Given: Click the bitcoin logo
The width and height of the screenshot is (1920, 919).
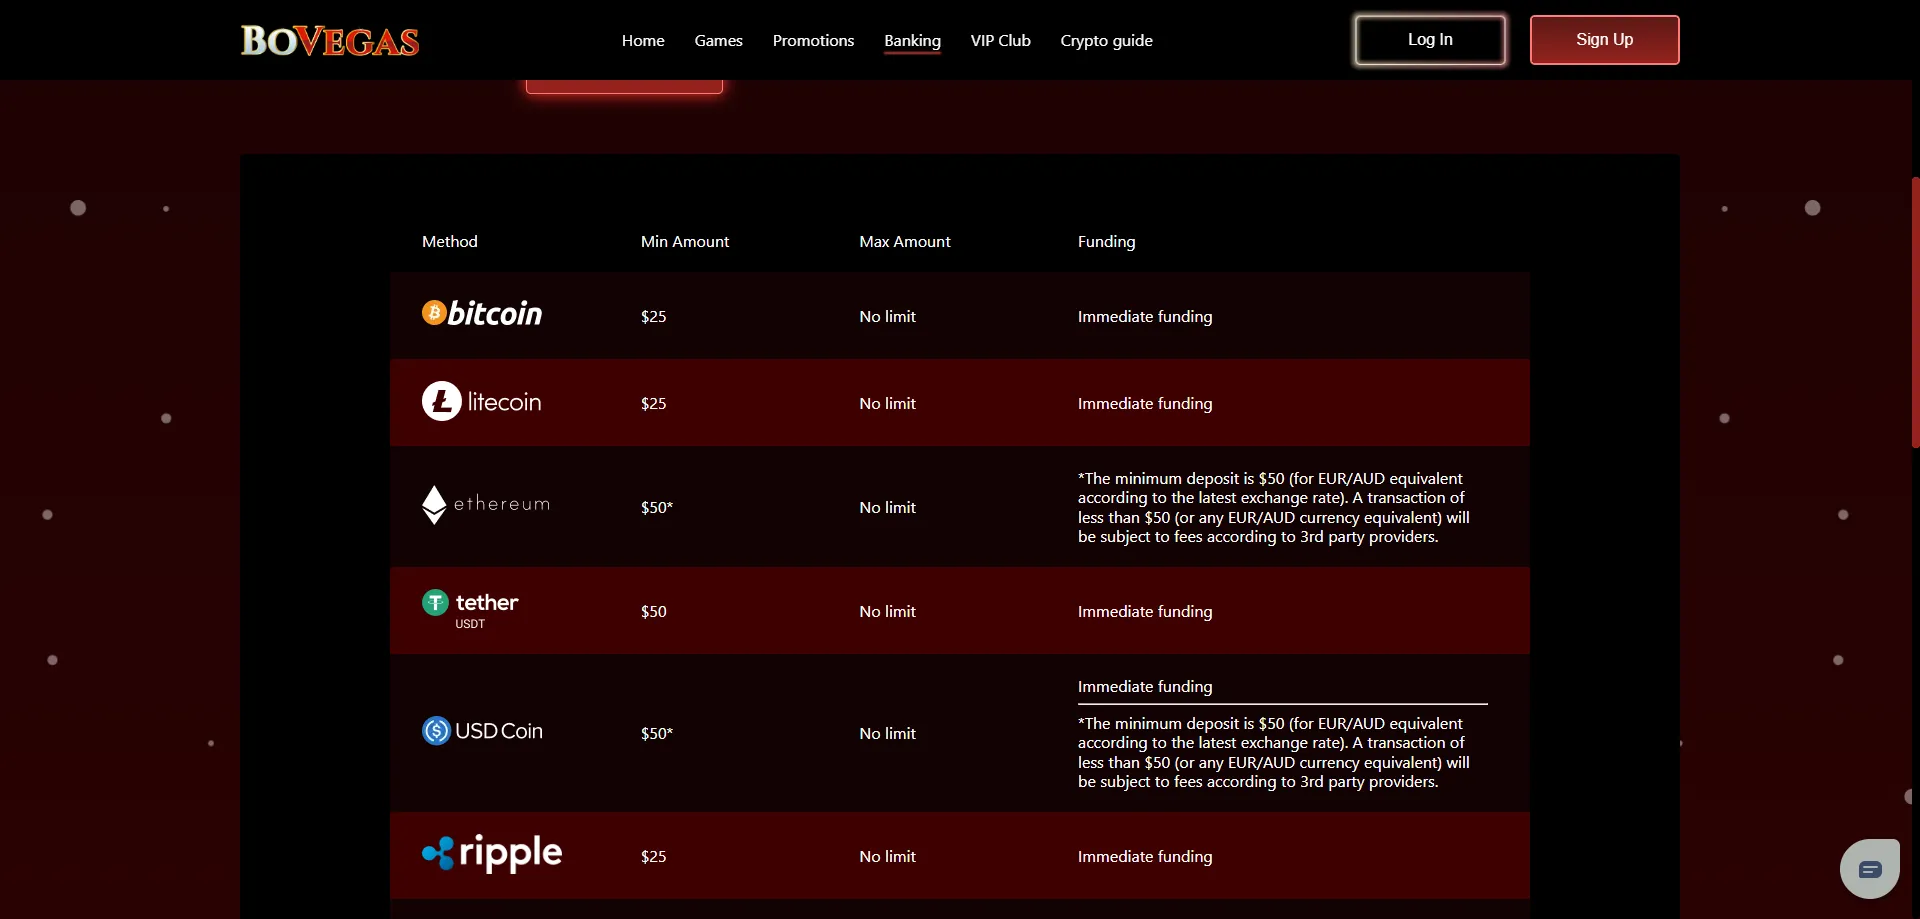Looking at the screenshot, I should [x=482, y=314].
